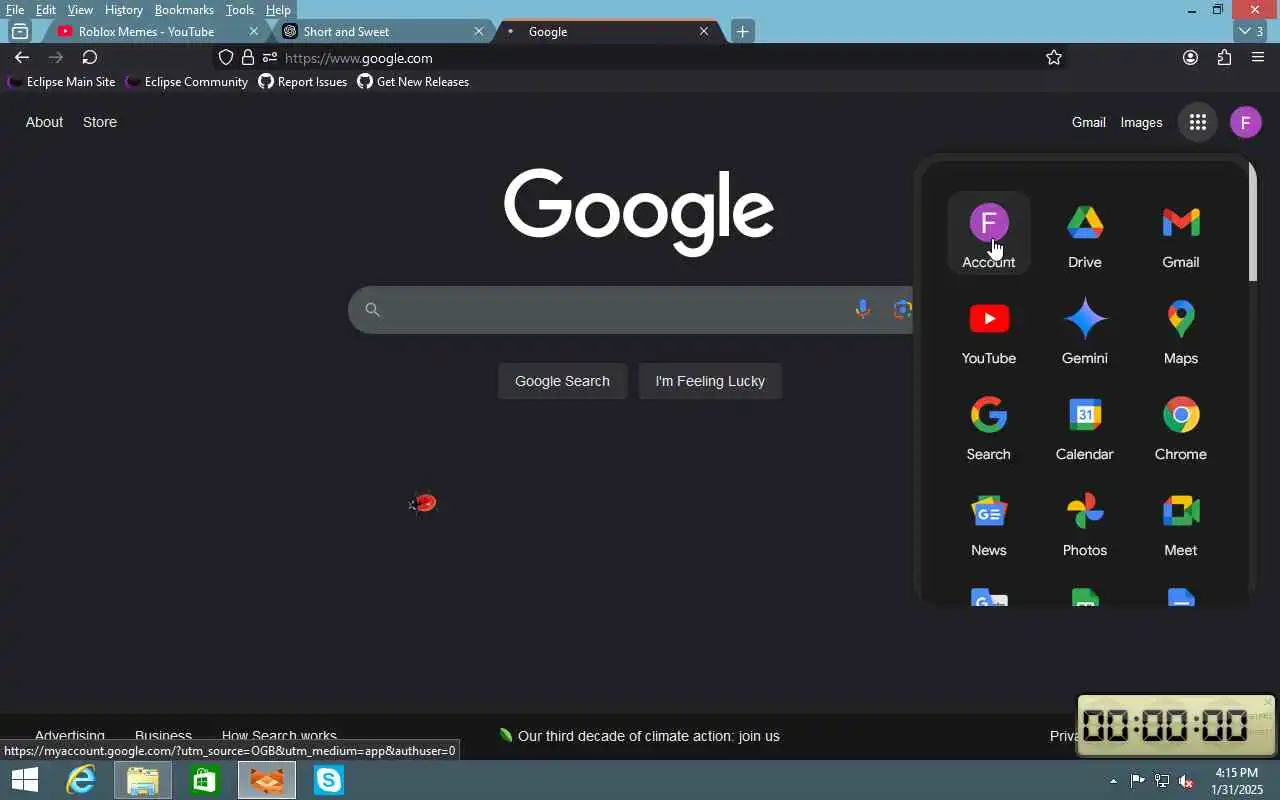Viewport: 1280px width, 800px height.
Task: Click I'm Feeling Lucky button
Action: (710, 381)
